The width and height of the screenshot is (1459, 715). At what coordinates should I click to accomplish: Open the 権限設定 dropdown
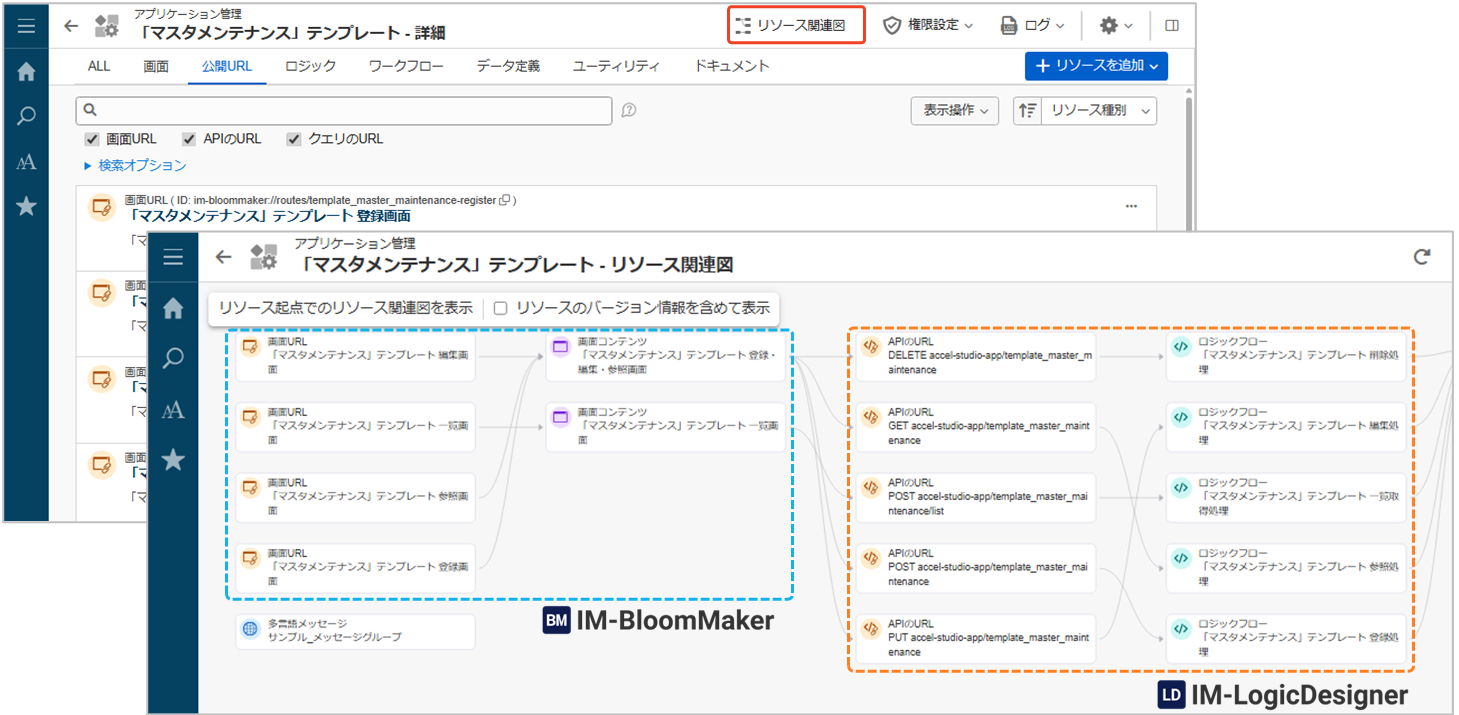[928, 26]
